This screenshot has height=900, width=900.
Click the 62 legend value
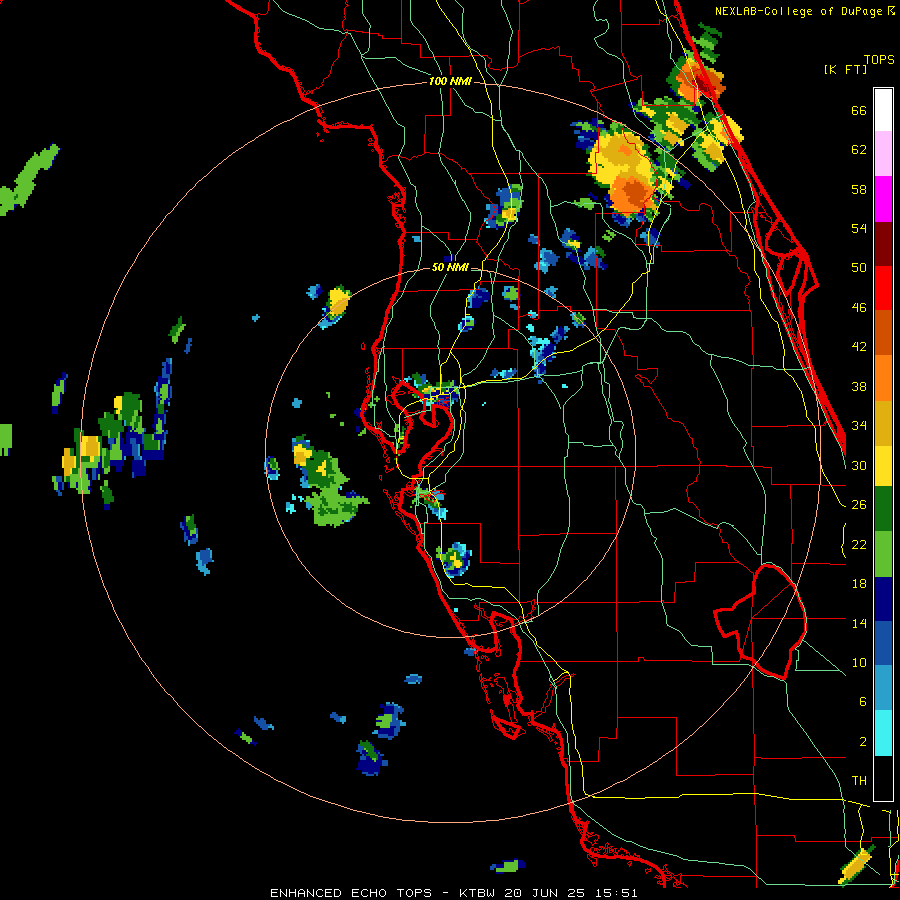pos(859,150)
